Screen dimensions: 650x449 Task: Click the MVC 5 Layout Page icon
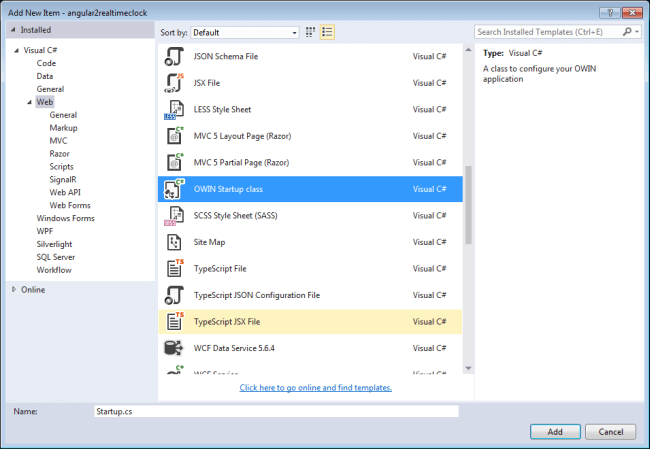(174, 136)
